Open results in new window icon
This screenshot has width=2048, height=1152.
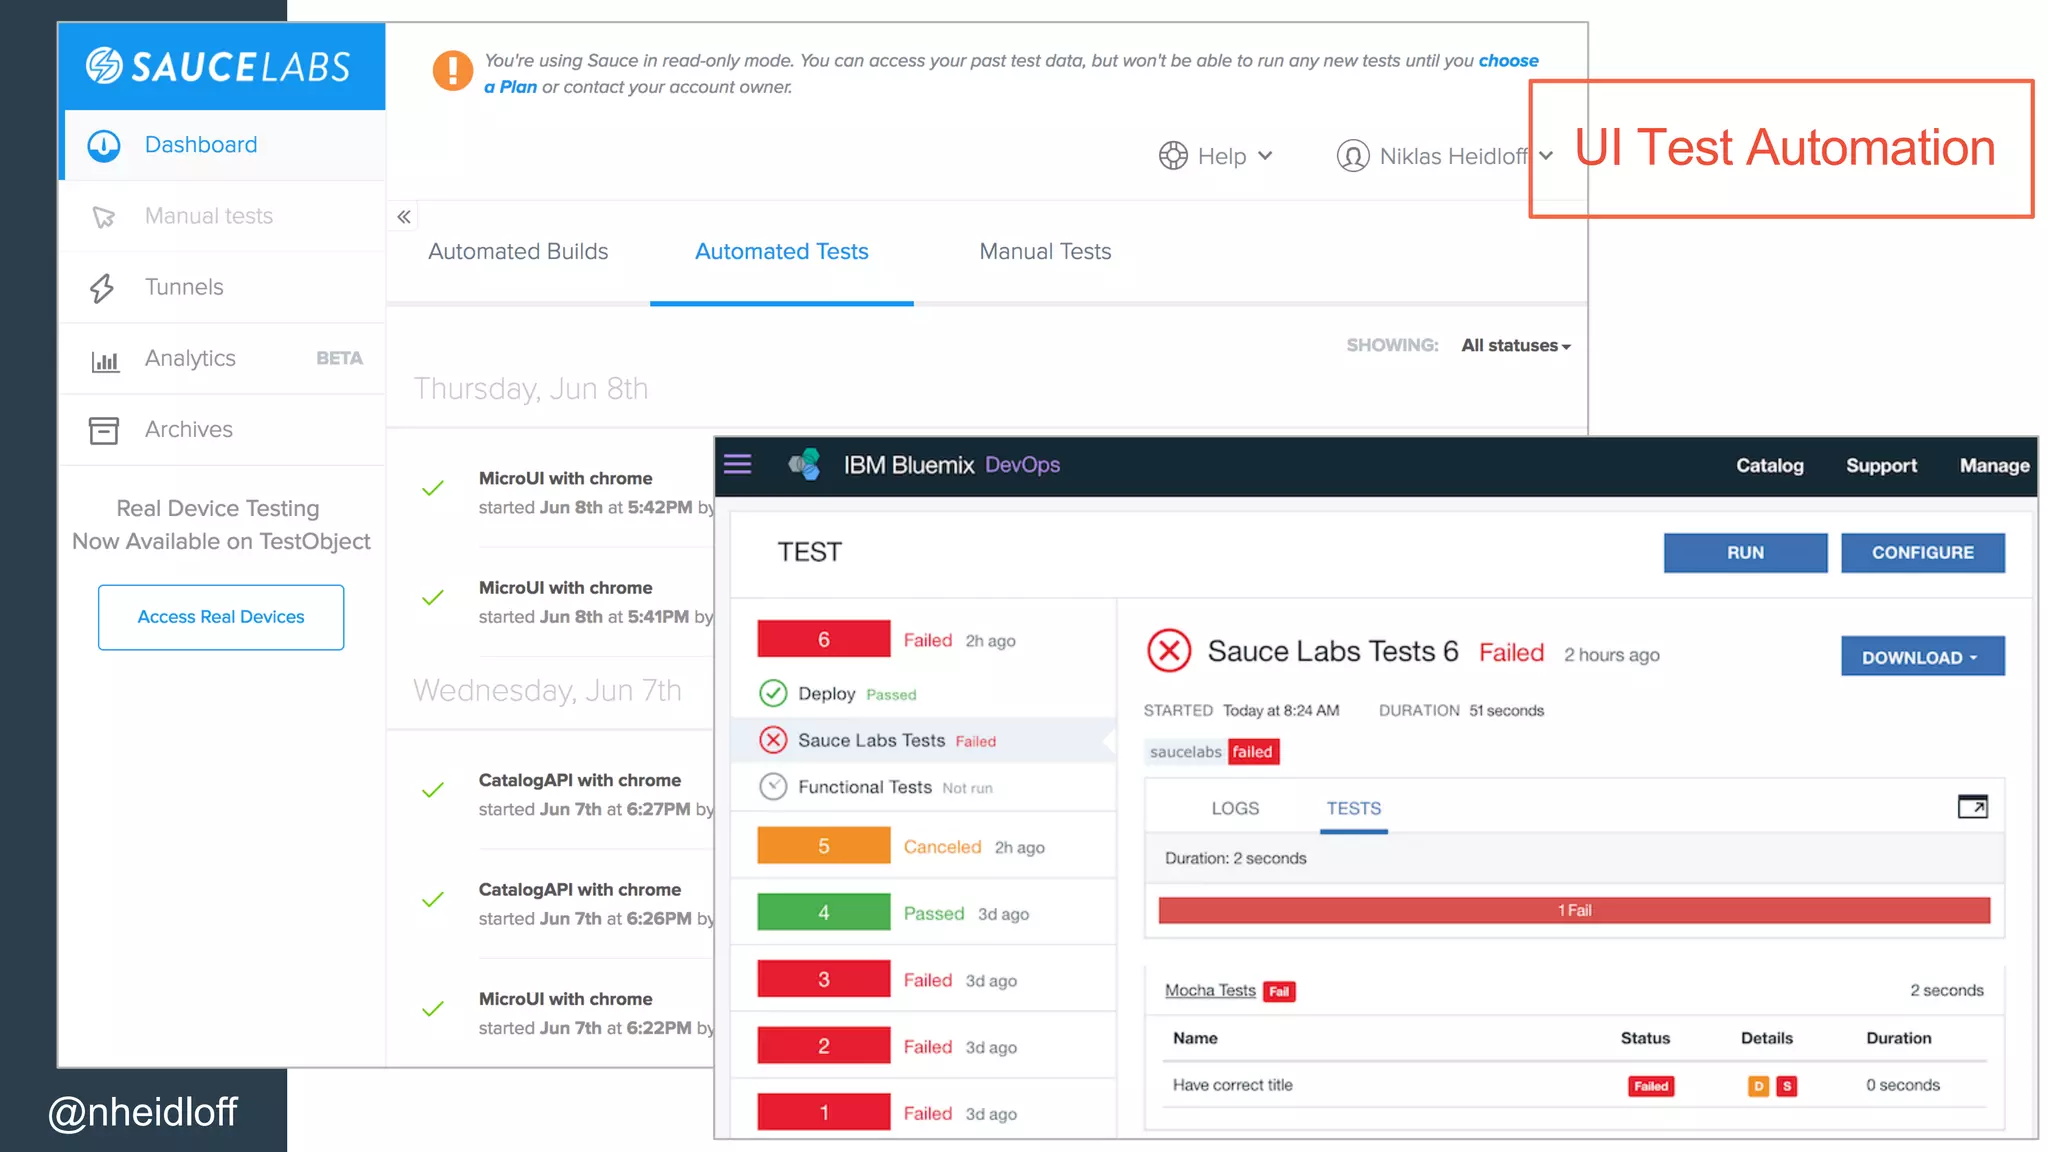[1972, 806]
